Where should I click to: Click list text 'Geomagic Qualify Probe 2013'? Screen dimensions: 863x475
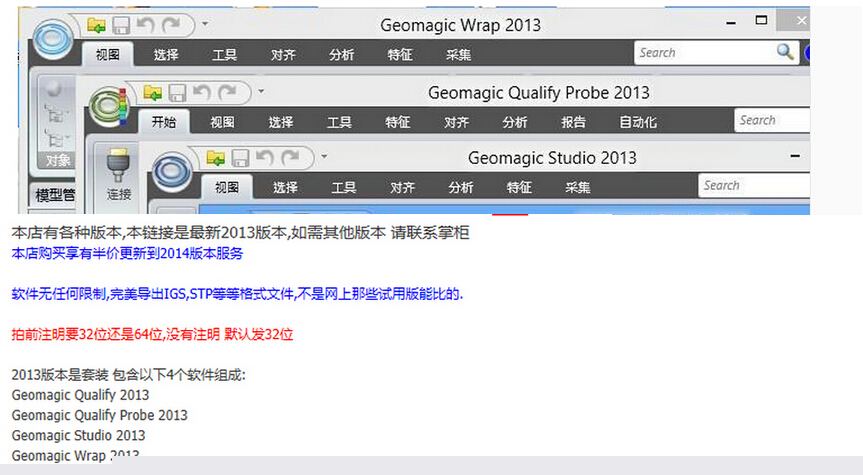[100, 415]
